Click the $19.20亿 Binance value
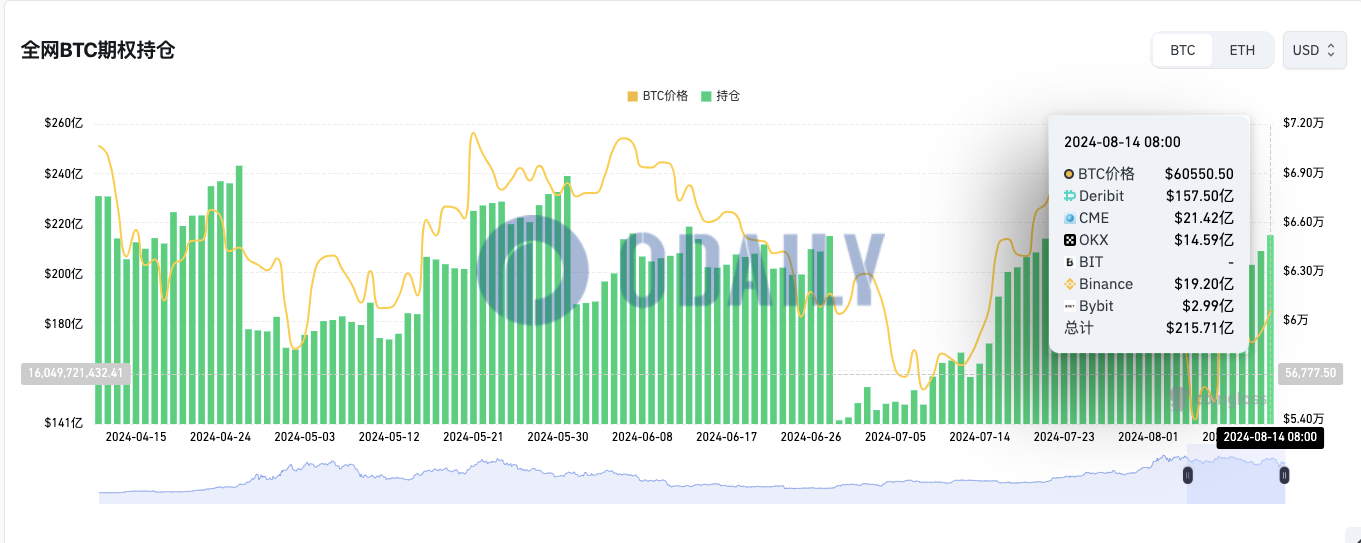Image resolution: width=1361 pixels, height=543 pixels. [x=1204, y=284]
